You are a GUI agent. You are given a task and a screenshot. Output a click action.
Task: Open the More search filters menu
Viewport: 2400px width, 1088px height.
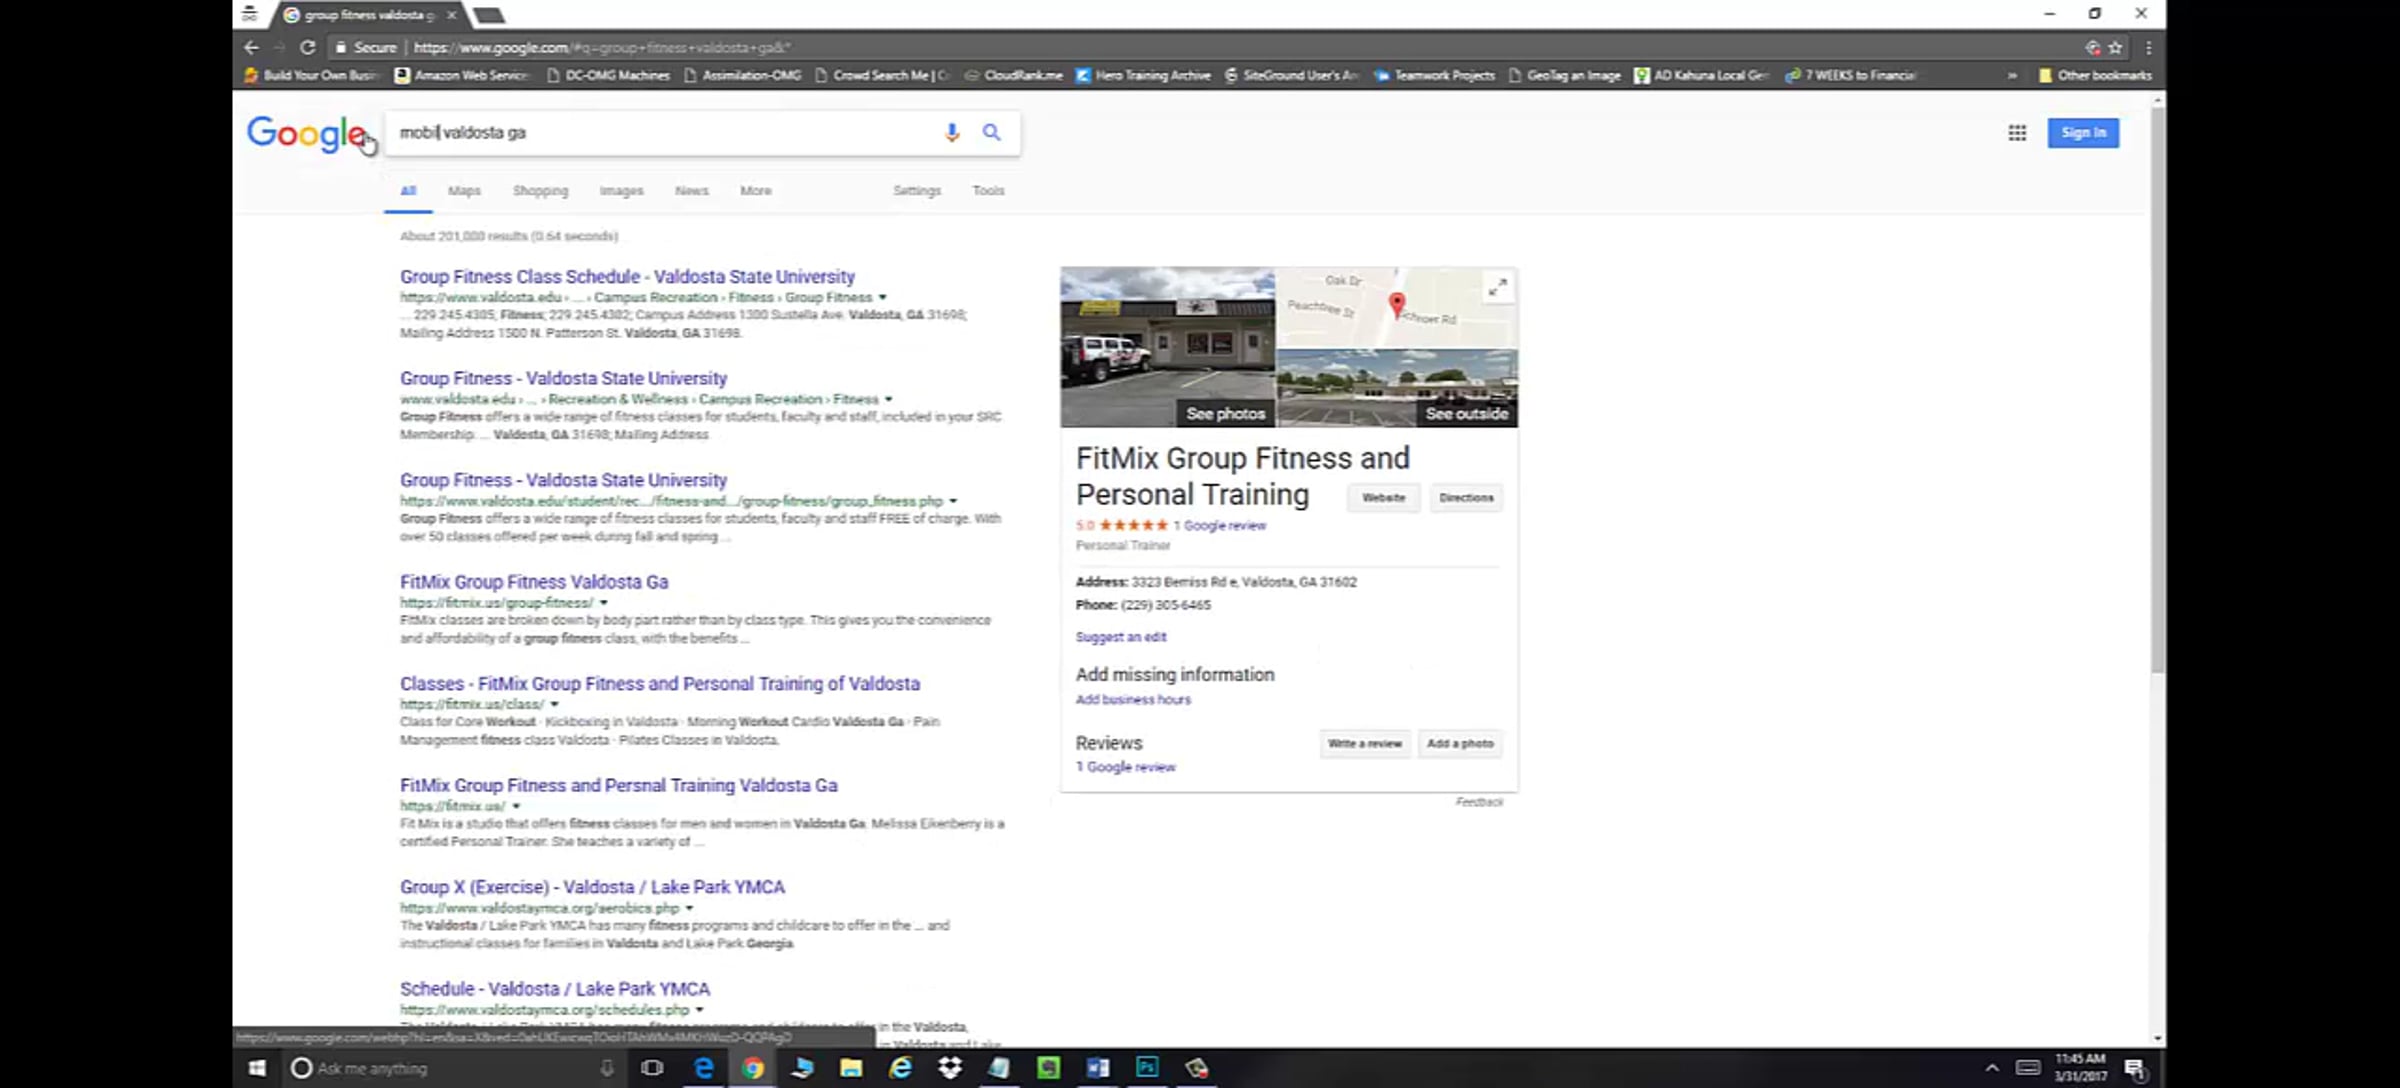pyautogui.click(x=756, y=190)
